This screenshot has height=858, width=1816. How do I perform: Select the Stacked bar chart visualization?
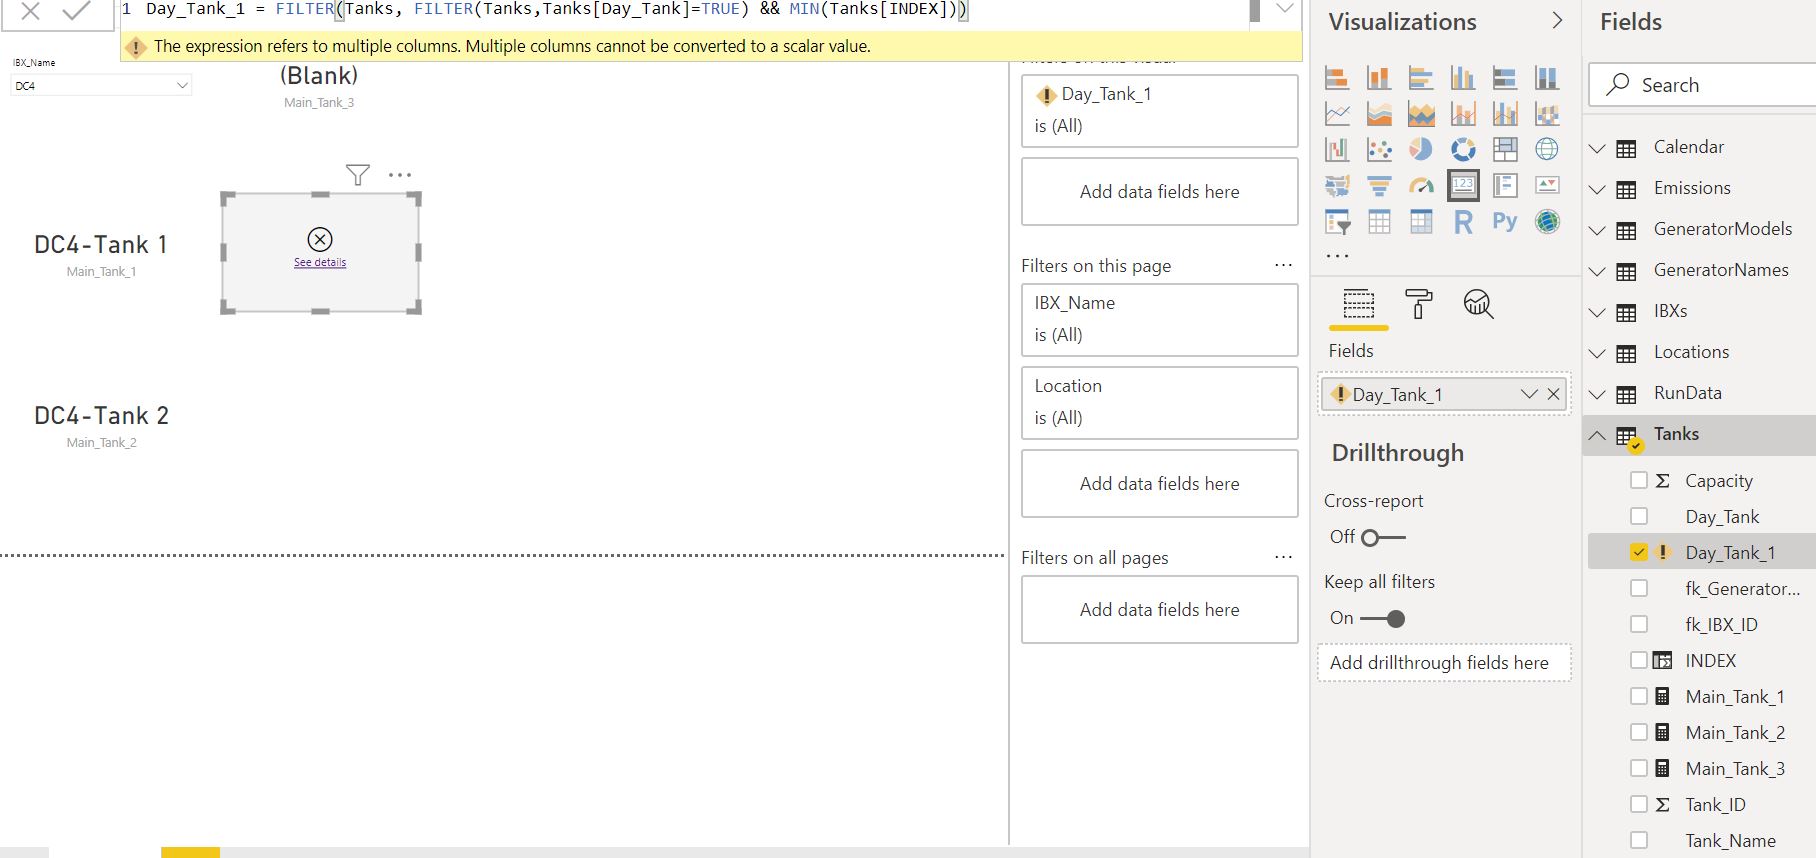(1337, 78)
